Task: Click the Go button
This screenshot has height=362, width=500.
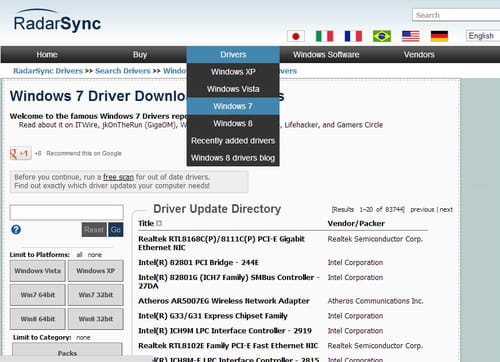Action: pos(115,230)
